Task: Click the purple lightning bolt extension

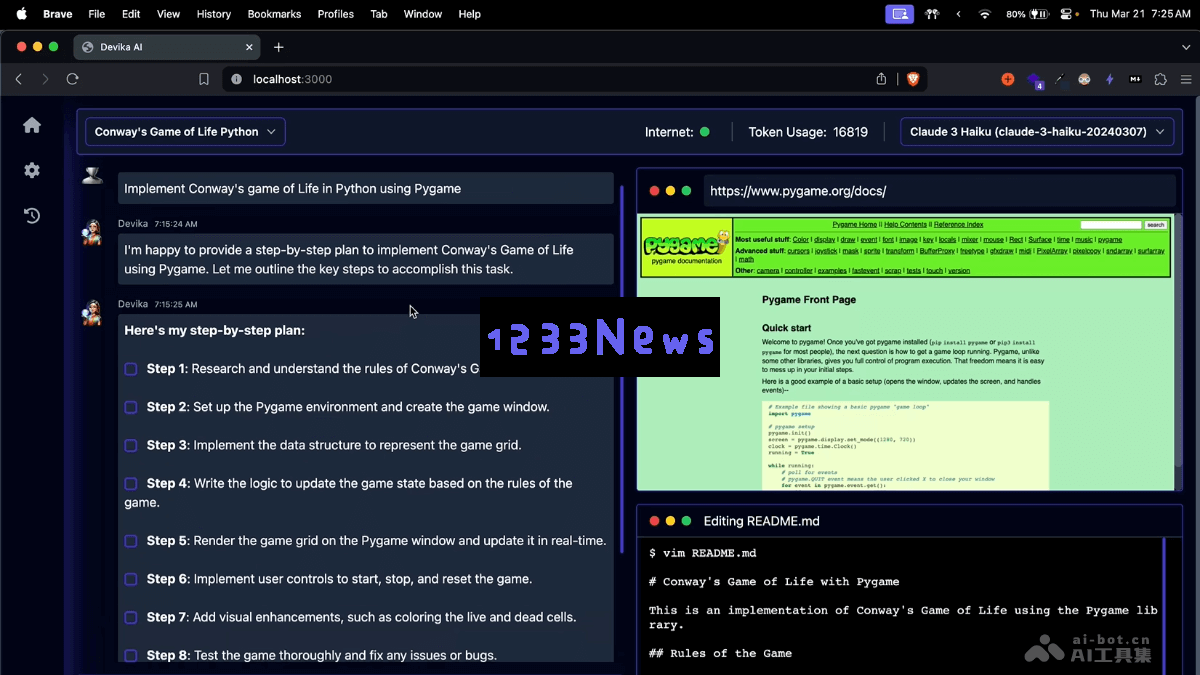Action: point(1109,79)
